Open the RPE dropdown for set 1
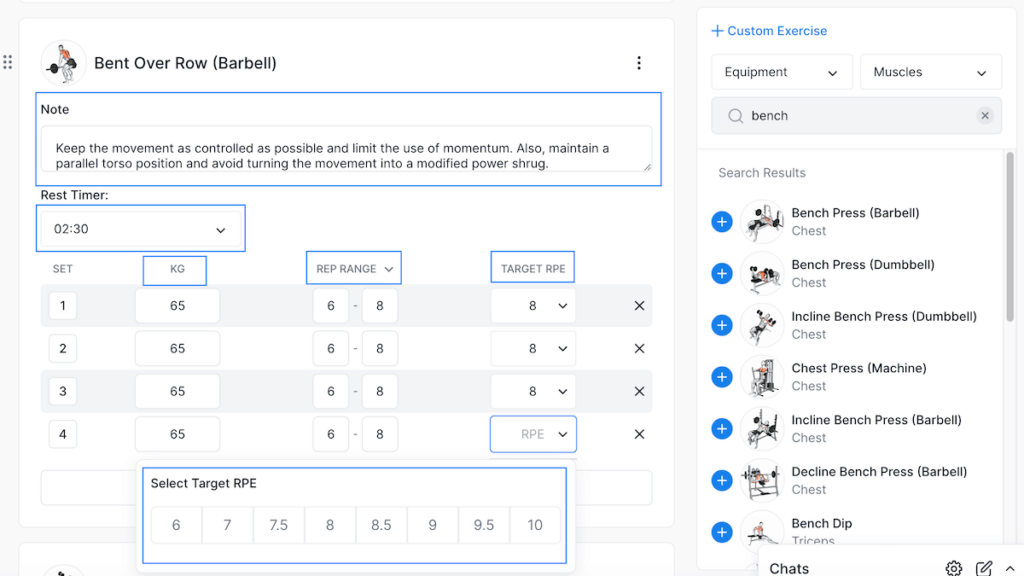This screenshot has width=1024, height=576. pyautogui.click(x=533, y=305)
